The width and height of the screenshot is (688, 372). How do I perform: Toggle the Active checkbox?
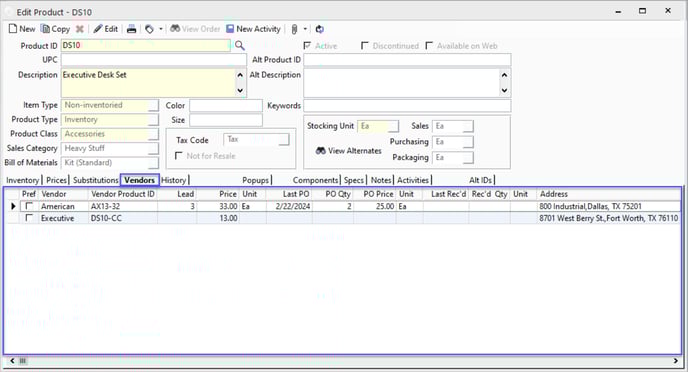[307, 46]
